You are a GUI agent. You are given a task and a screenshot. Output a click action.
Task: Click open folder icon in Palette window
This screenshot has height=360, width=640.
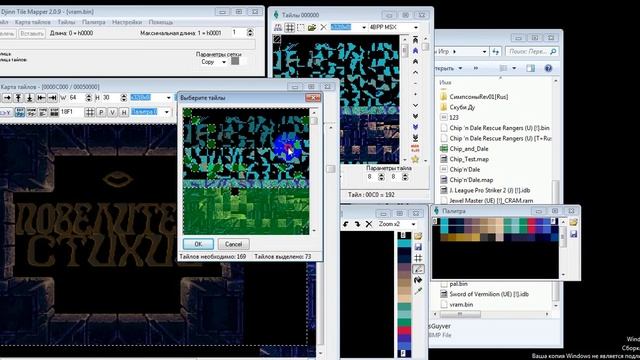coord(573,222)
